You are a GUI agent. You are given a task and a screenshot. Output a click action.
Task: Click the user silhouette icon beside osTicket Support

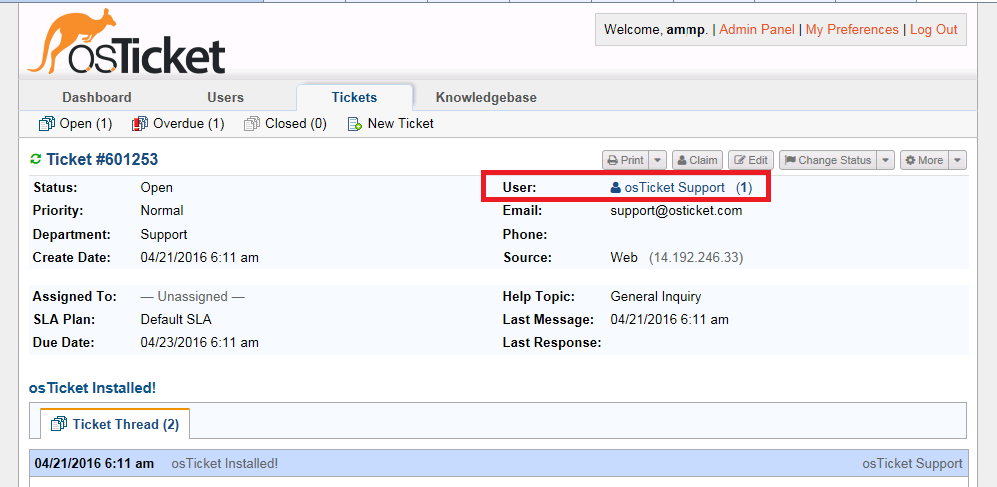coord(615,188)
